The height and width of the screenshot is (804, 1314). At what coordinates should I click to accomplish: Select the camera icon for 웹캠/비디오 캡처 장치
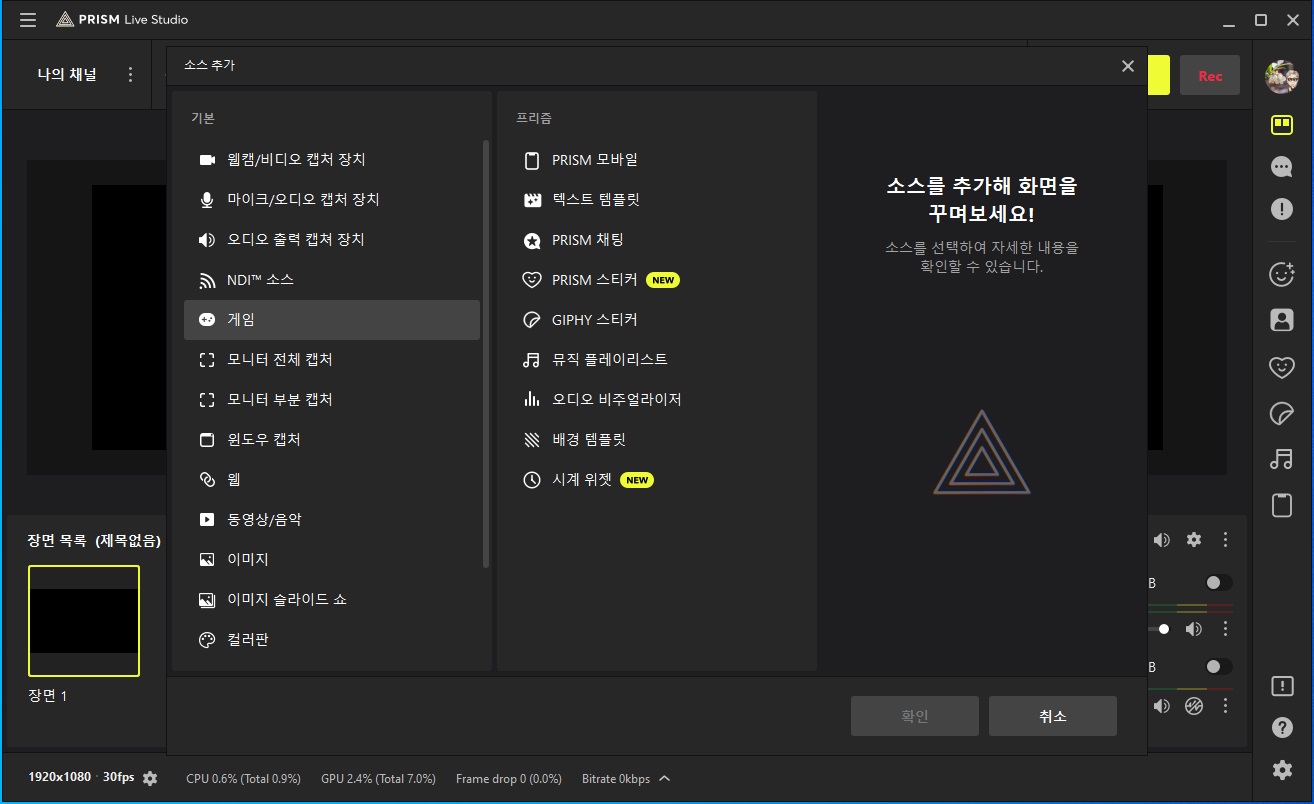click(x=207, y=160)
